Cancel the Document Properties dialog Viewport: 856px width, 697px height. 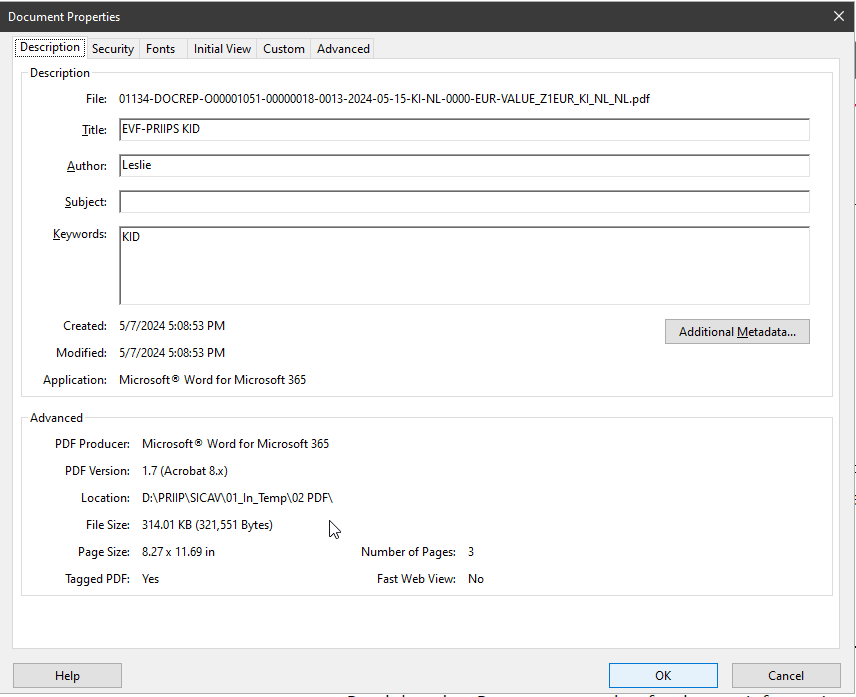click(786, 676)
